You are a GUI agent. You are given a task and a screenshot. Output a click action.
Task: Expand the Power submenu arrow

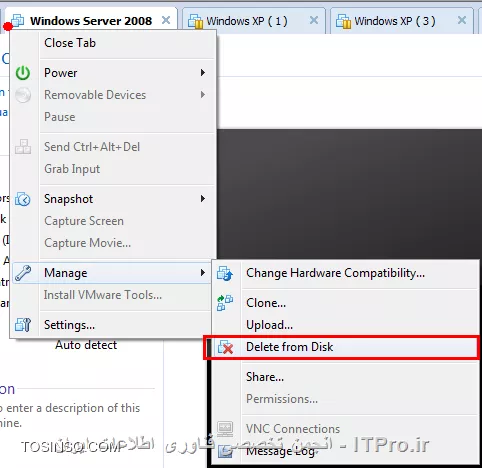pos(203,73)
